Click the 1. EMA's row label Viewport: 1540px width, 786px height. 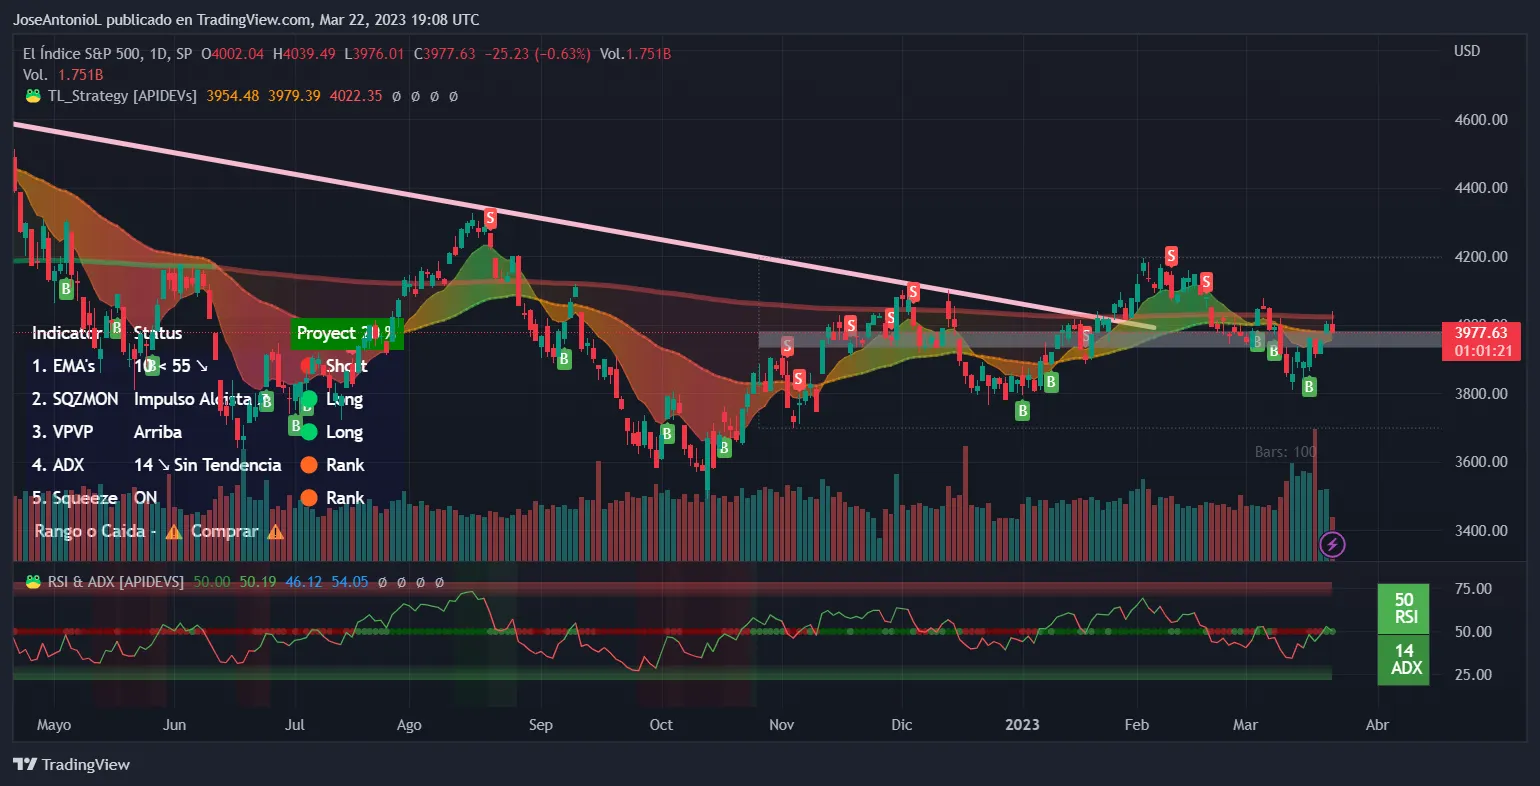64,366
